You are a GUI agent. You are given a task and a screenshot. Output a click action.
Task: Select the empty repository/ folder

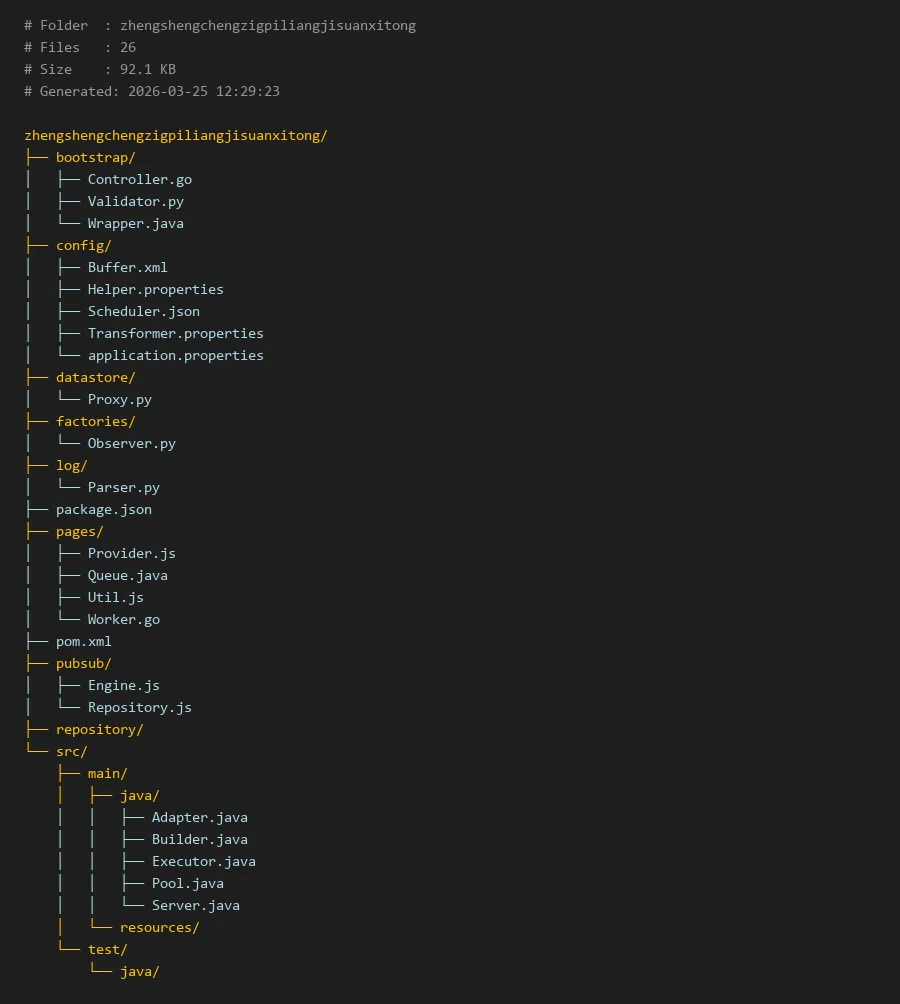click(99, 729)
